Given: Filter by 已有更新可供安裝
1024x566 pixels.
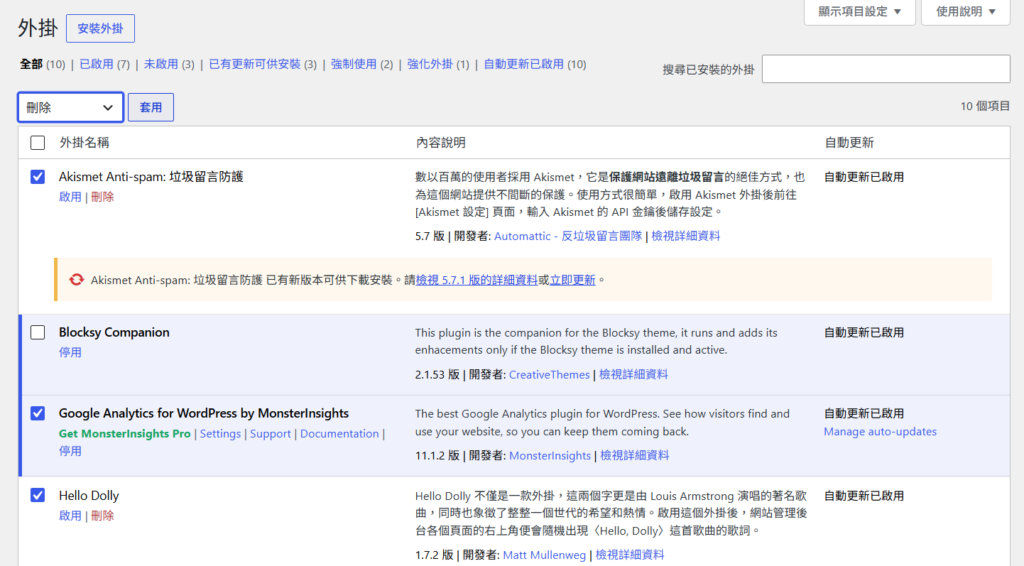Looking at the screenshot, I should [x=255, y=64].
